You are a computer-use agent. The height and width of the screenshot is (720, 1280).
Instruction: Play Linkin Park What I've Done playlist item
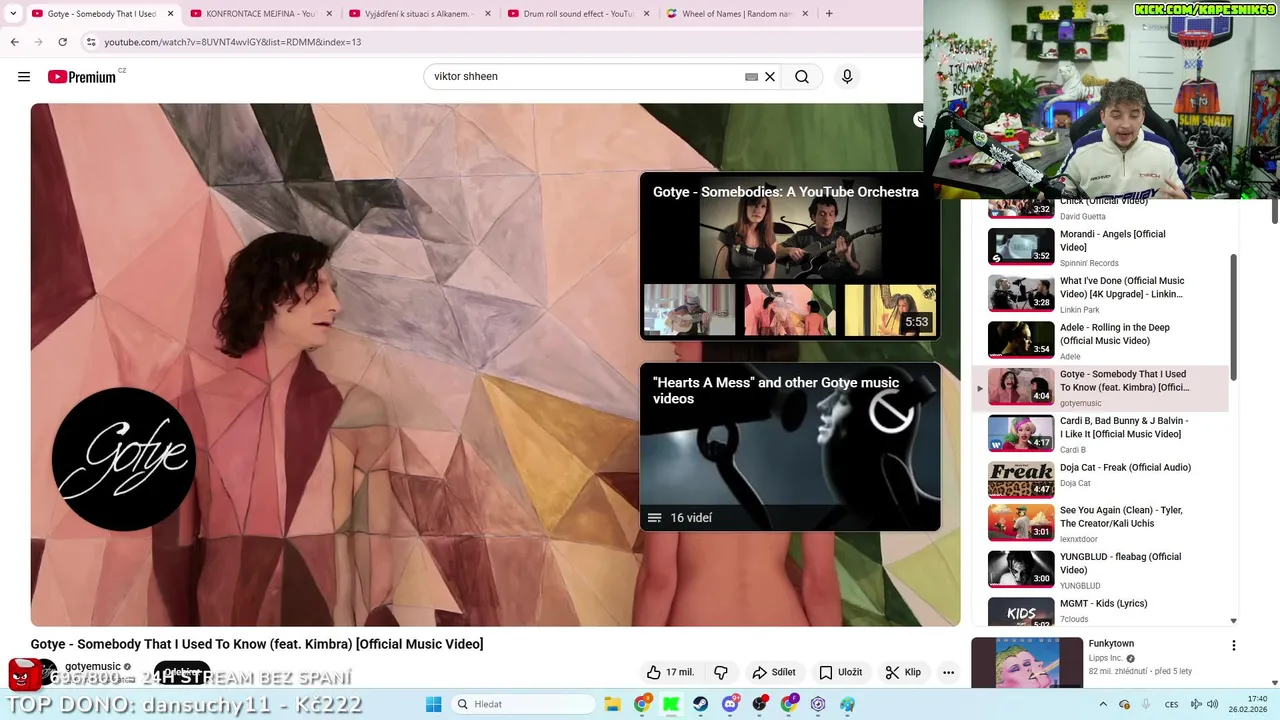[1101, 294]
